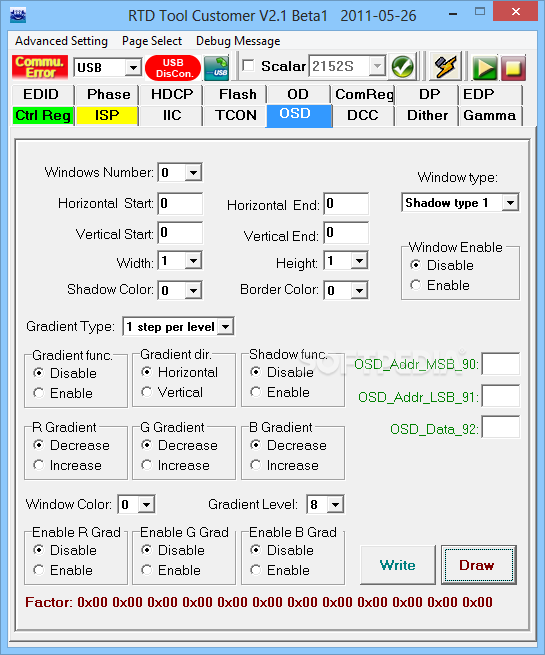Switch to the TCON tab

236,115
